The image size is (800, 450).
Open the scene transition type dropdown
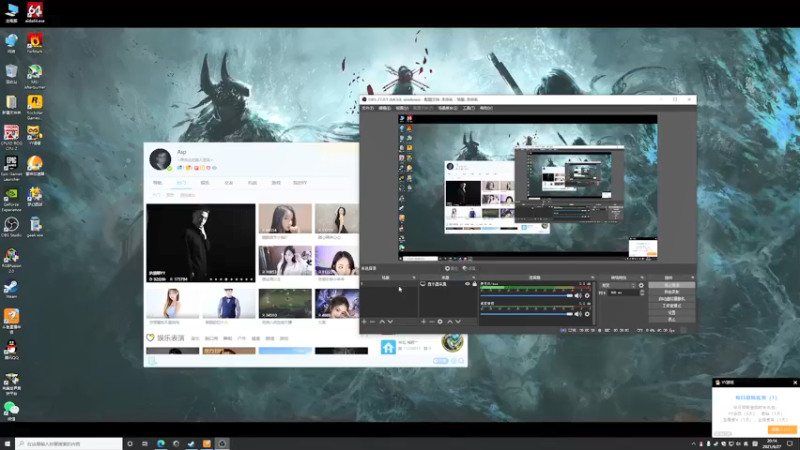pyautogui.click(x=618, y=285)
